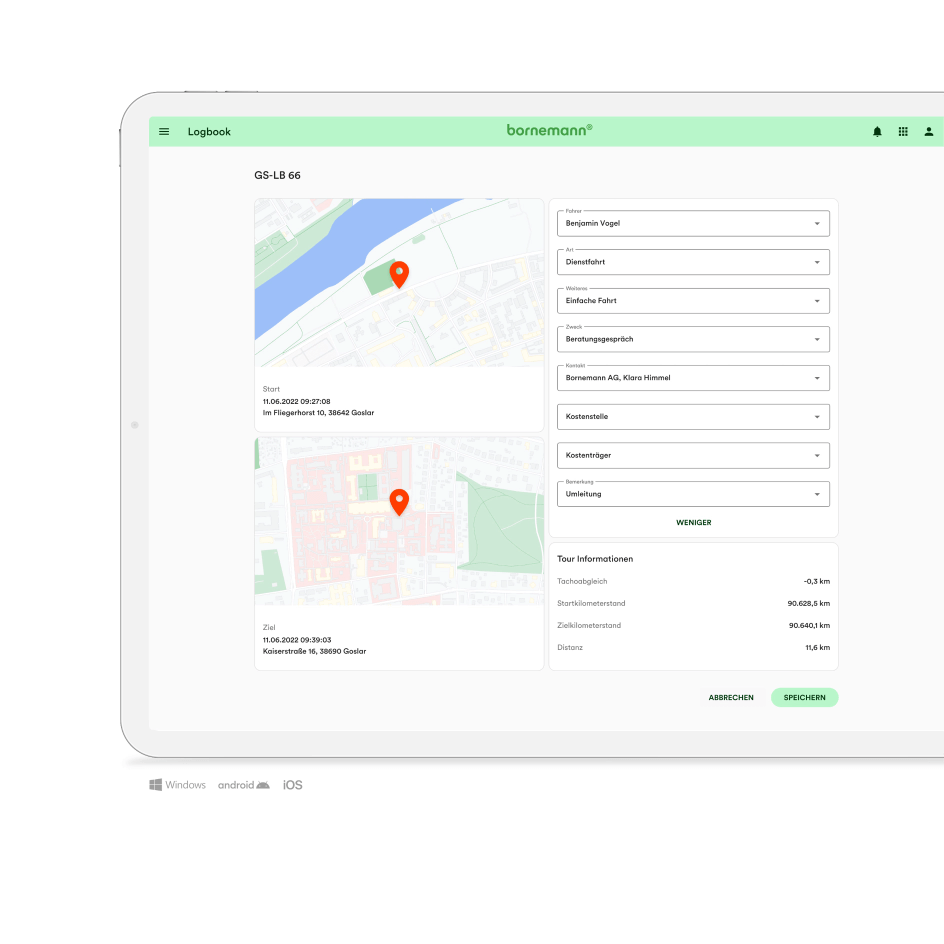Open the Kostenträger dropdown

692,455
